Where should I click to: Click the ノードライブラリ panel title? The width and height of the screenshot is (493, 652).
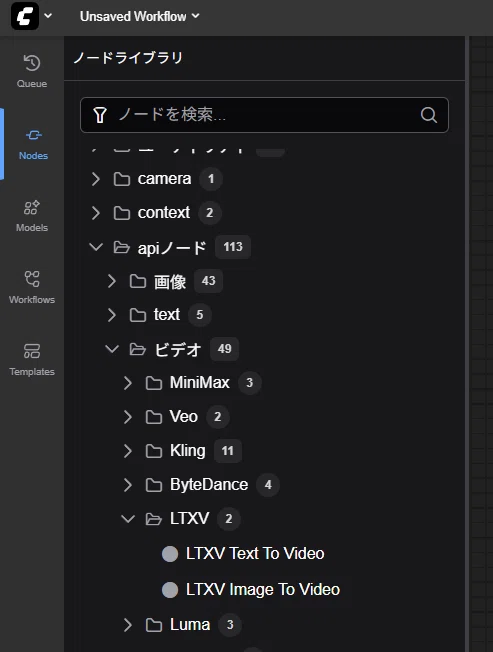coord(128,58)
